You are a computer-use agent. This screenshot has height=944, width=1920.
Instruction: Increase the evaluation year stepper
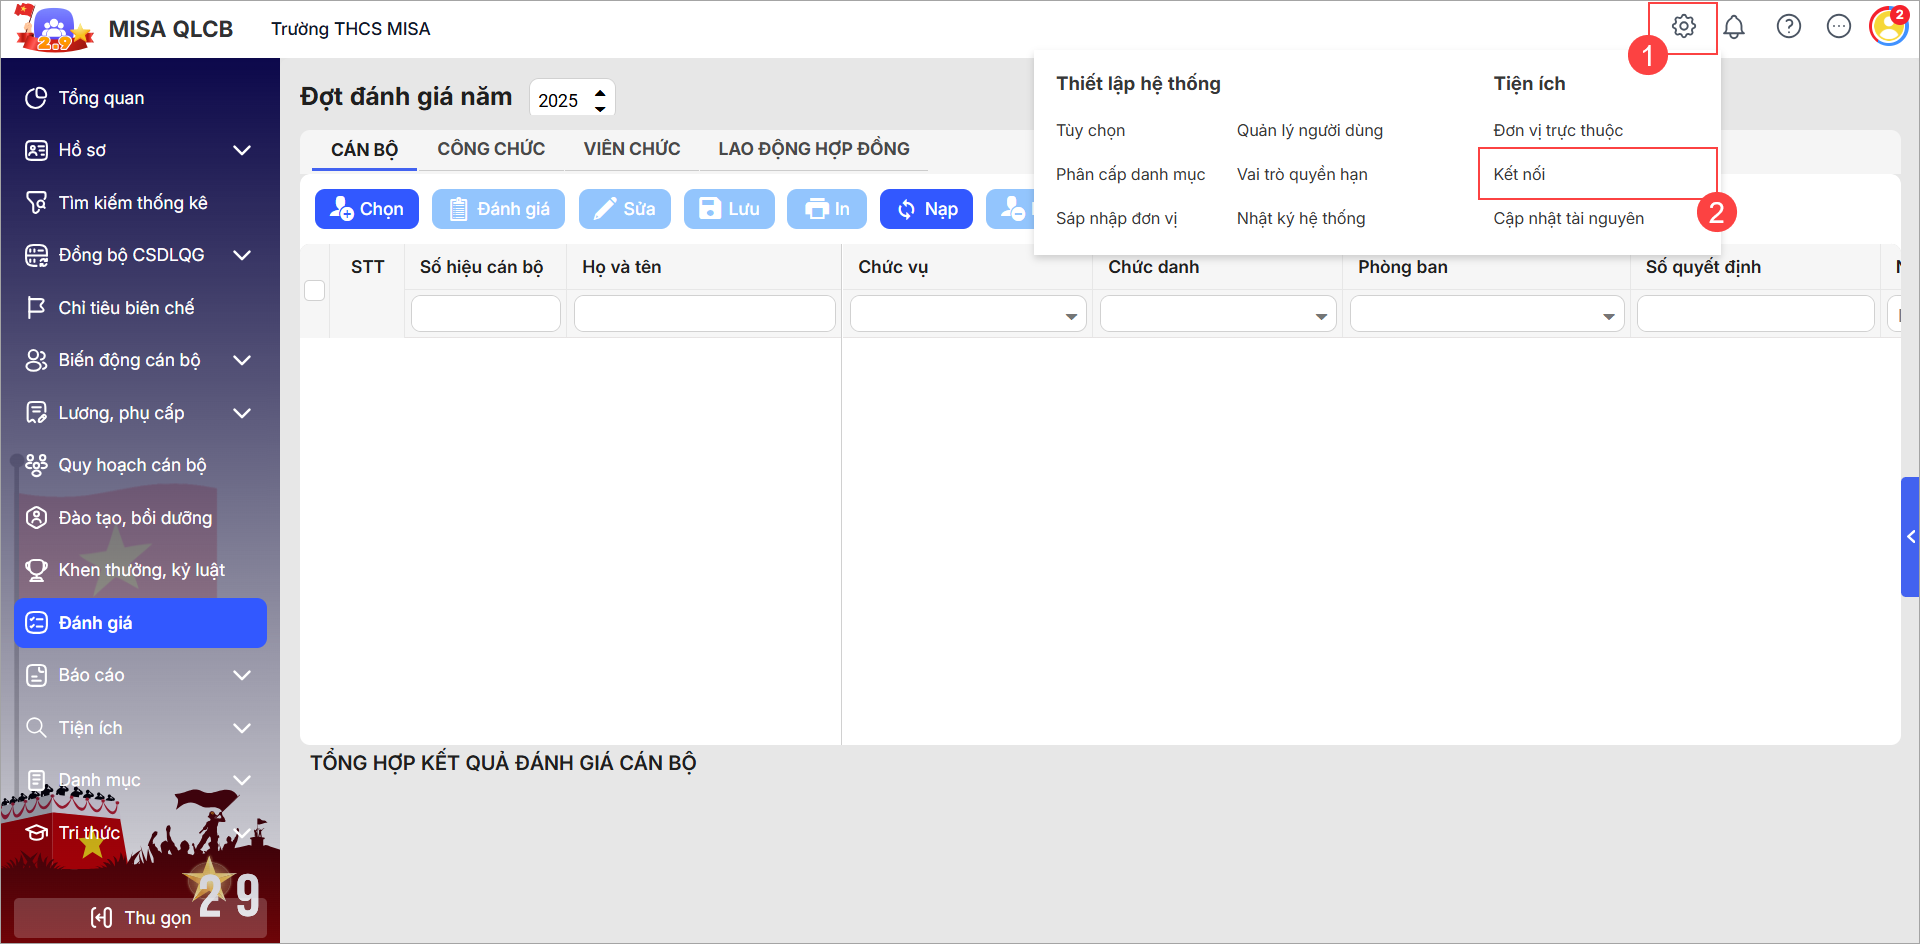pyautogui.click(x=600, y=92)
